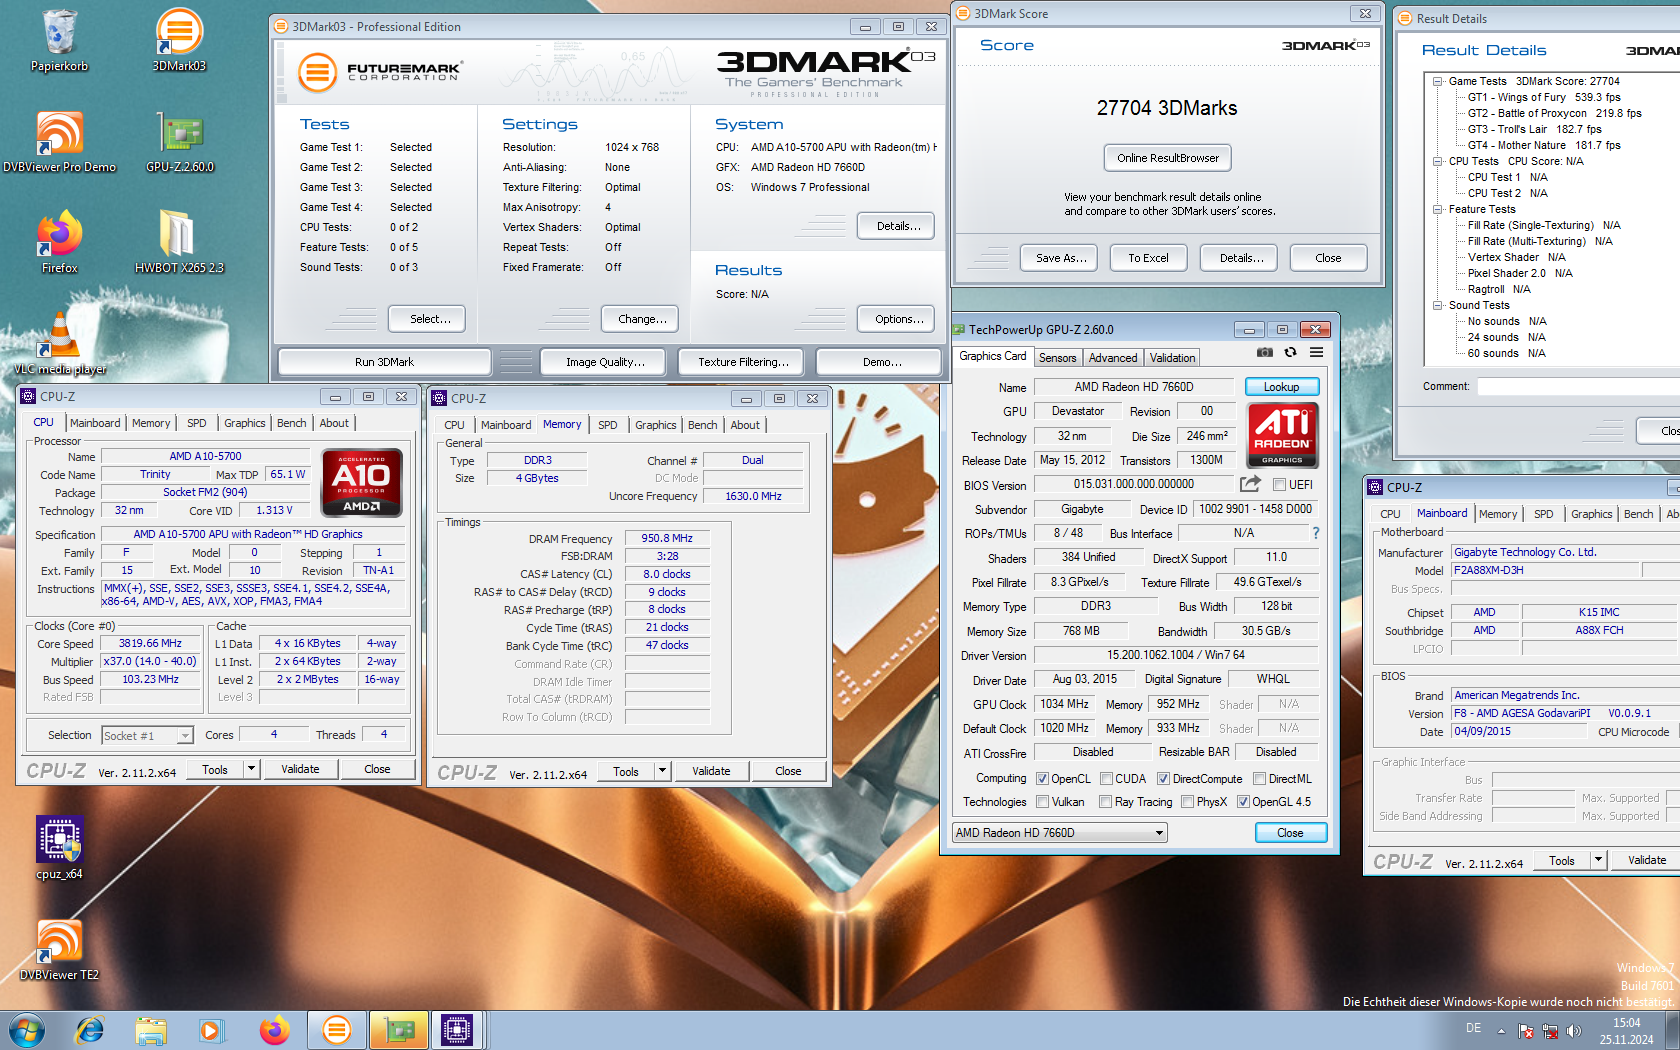1680x1050 pixels.
Task: Open SPD tab in CPU-Z Memory window
Action: (607, 425)
